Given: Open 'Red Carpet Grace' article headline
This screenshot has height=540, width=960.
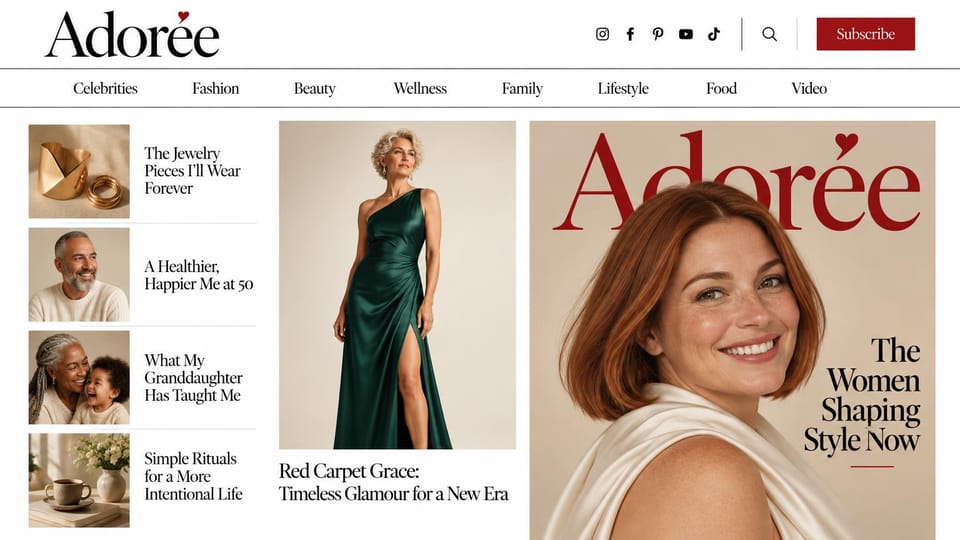Looking at the screenshot, I should pos(394,482).
